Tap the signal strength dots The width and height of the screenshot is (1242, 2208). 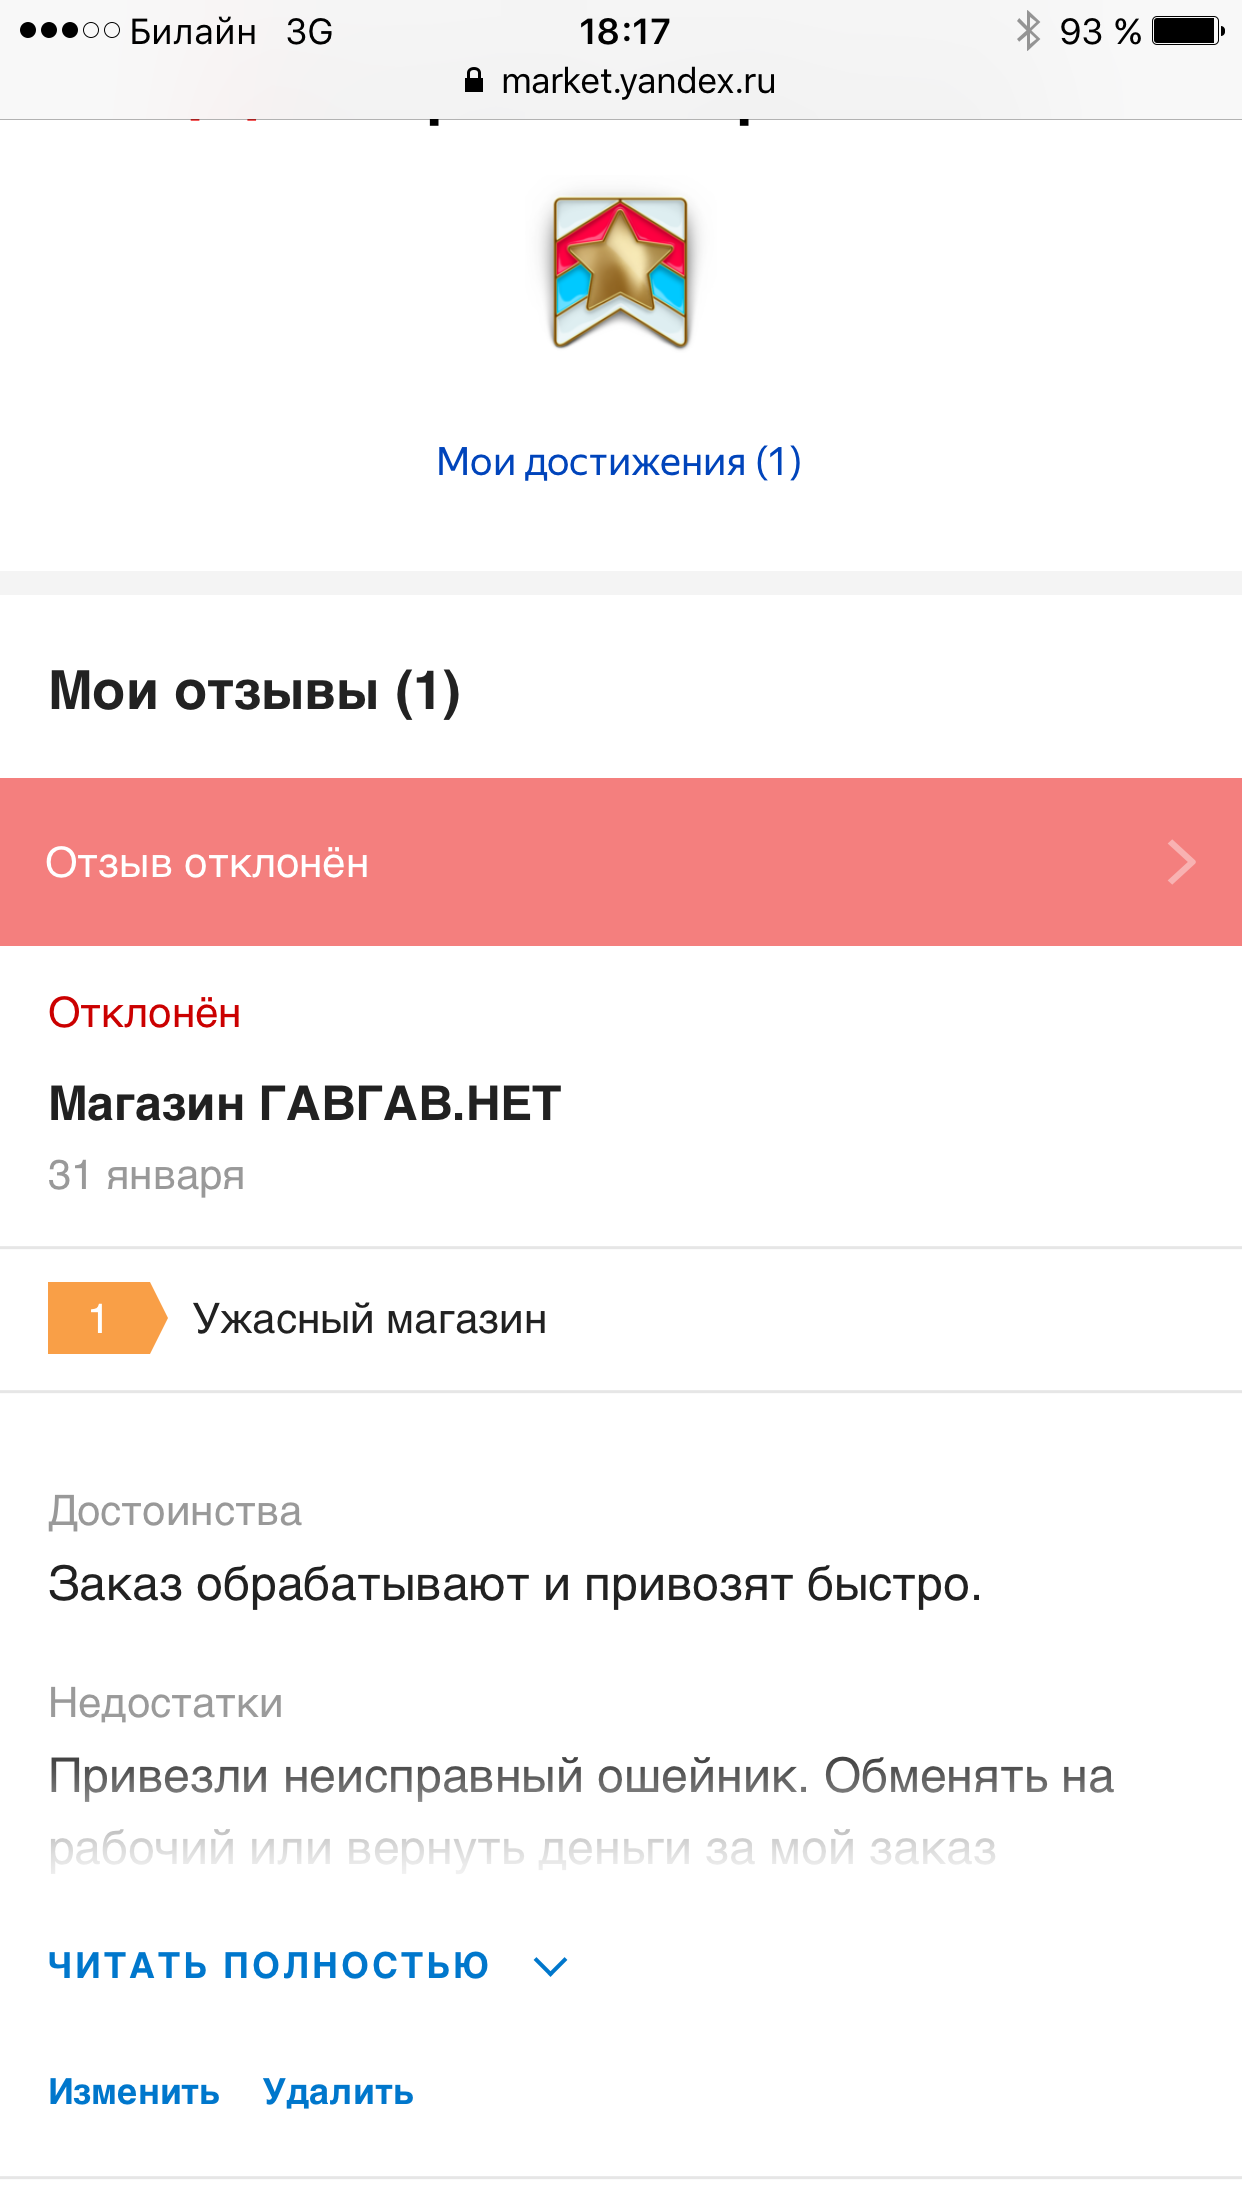click(x=69, y=31)
